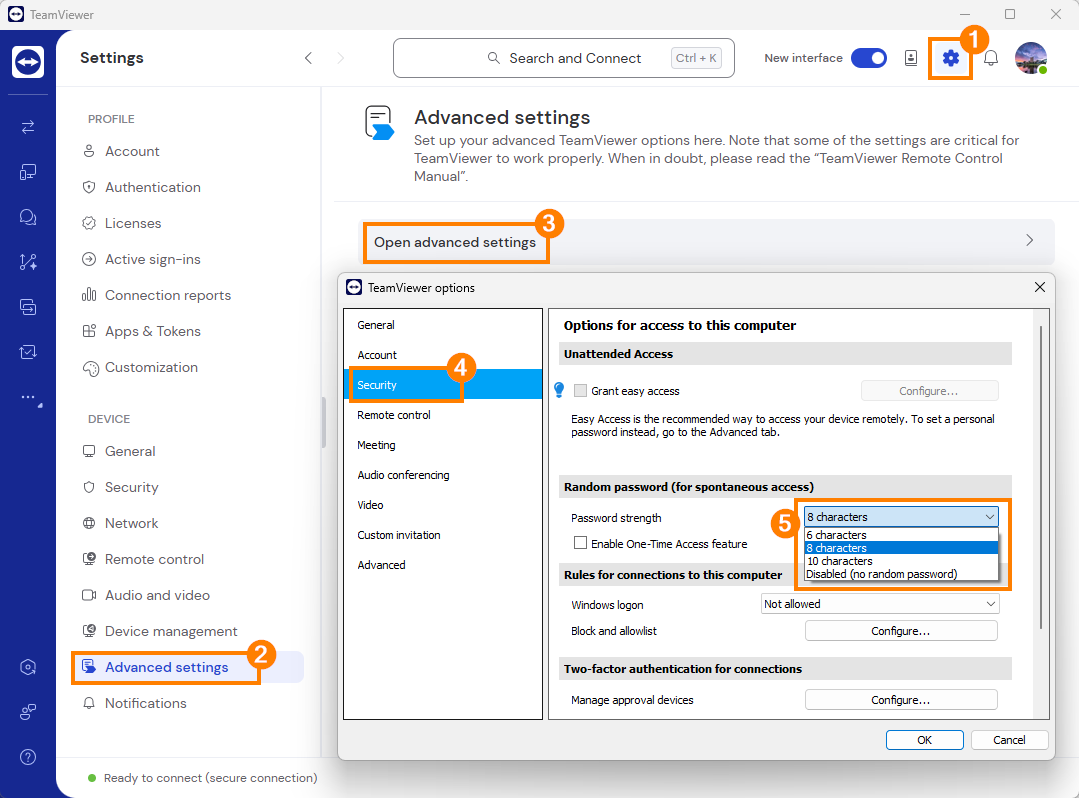This screenshot has width=1079, height=798.
Task: Click the TeamViewer logo in the sidebar
Action: tap(28, 62)
